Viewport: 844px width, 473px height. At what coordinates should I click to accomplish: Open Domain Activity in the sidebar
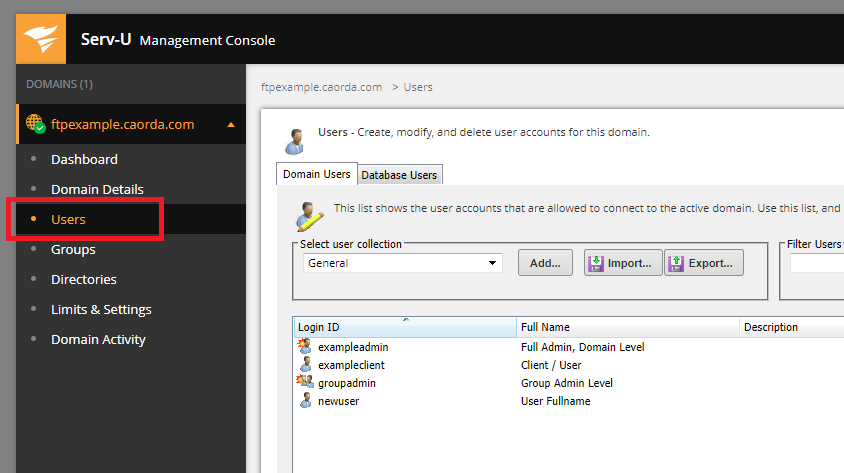(x=99, y=340)
